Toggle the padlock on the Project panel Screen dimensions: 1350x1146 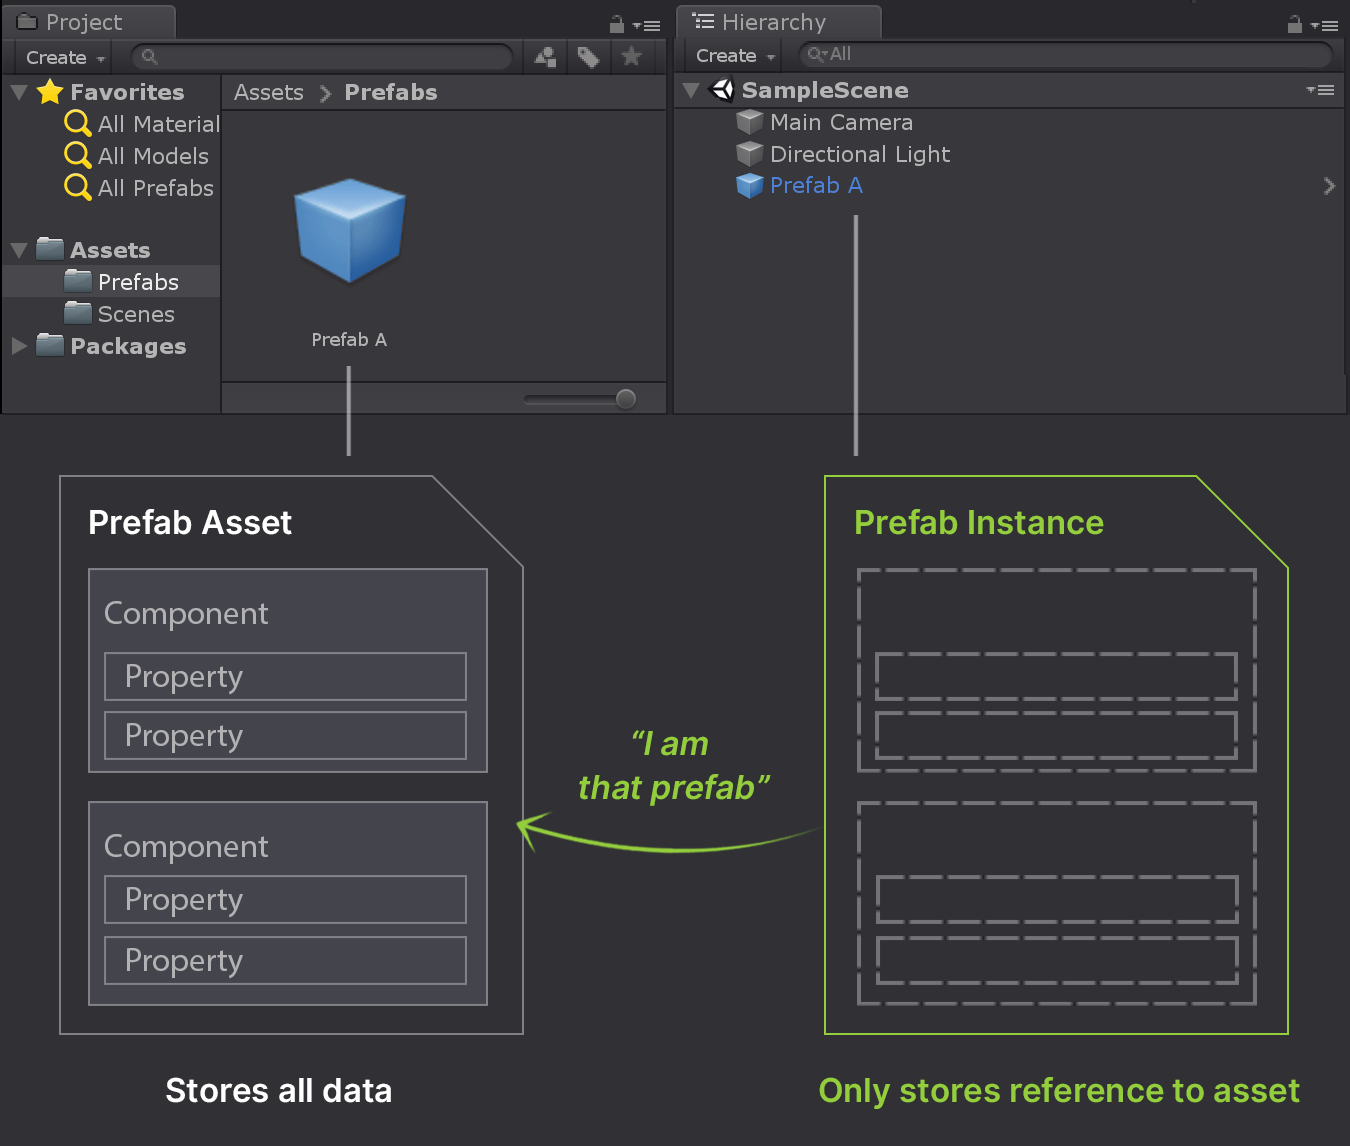click(618, 25)
